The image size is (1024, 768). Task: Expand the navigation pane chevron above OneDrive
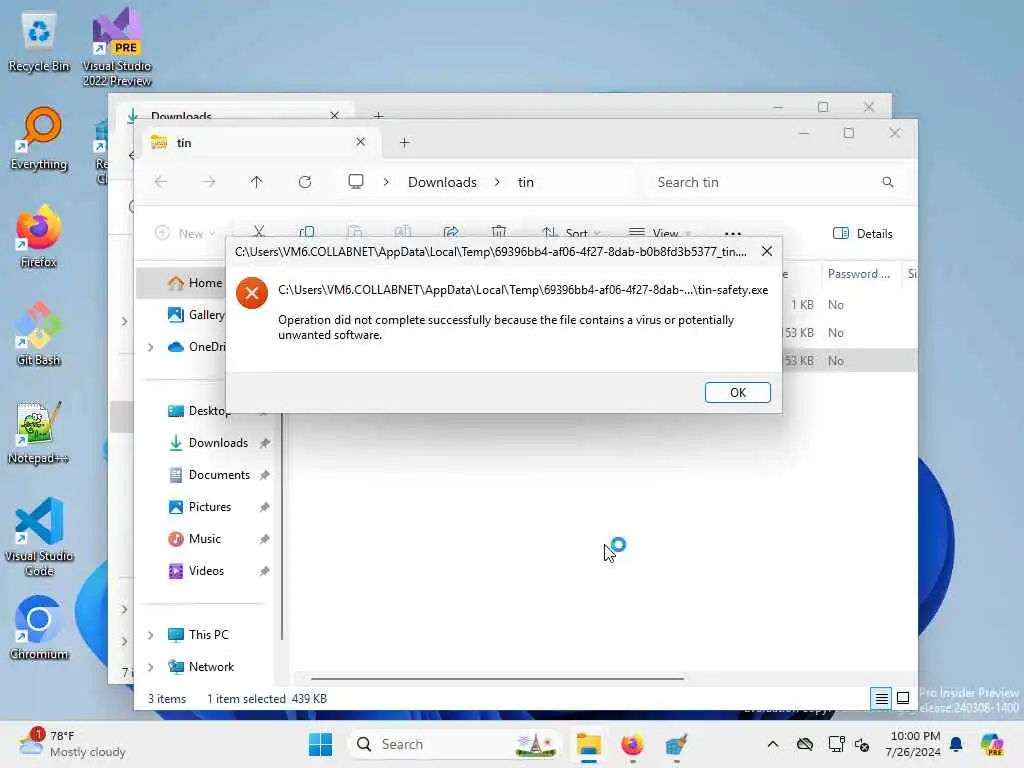124,321
